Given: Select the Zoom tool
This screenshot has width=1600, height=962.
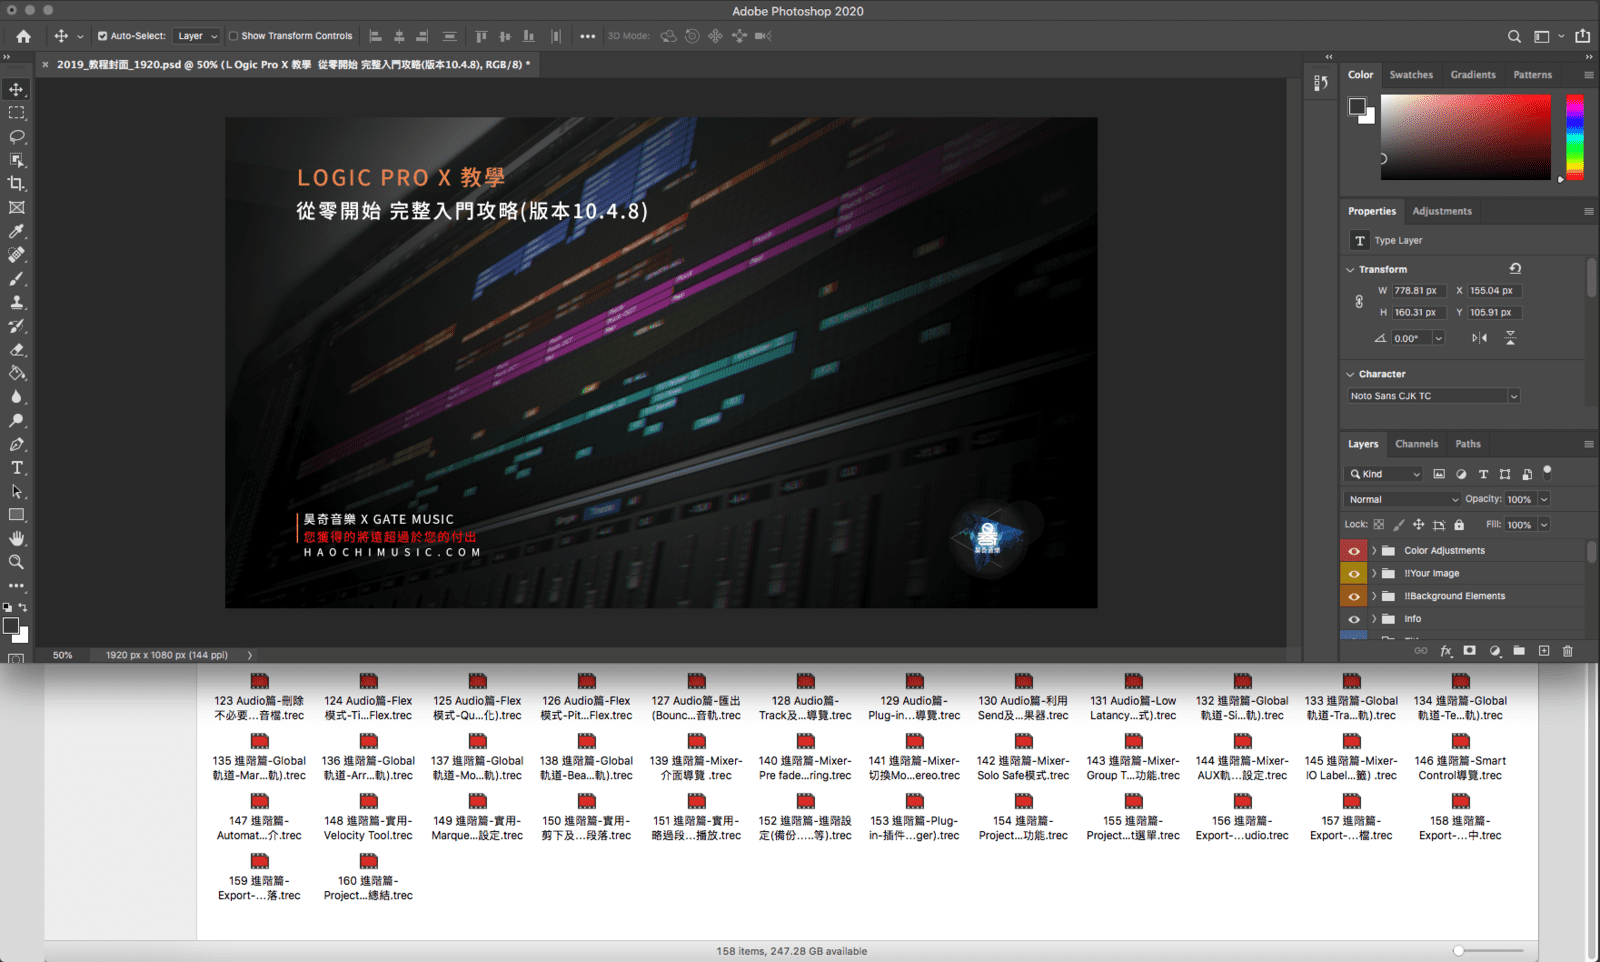Looking at the screenshot, I should click(17, 562).
